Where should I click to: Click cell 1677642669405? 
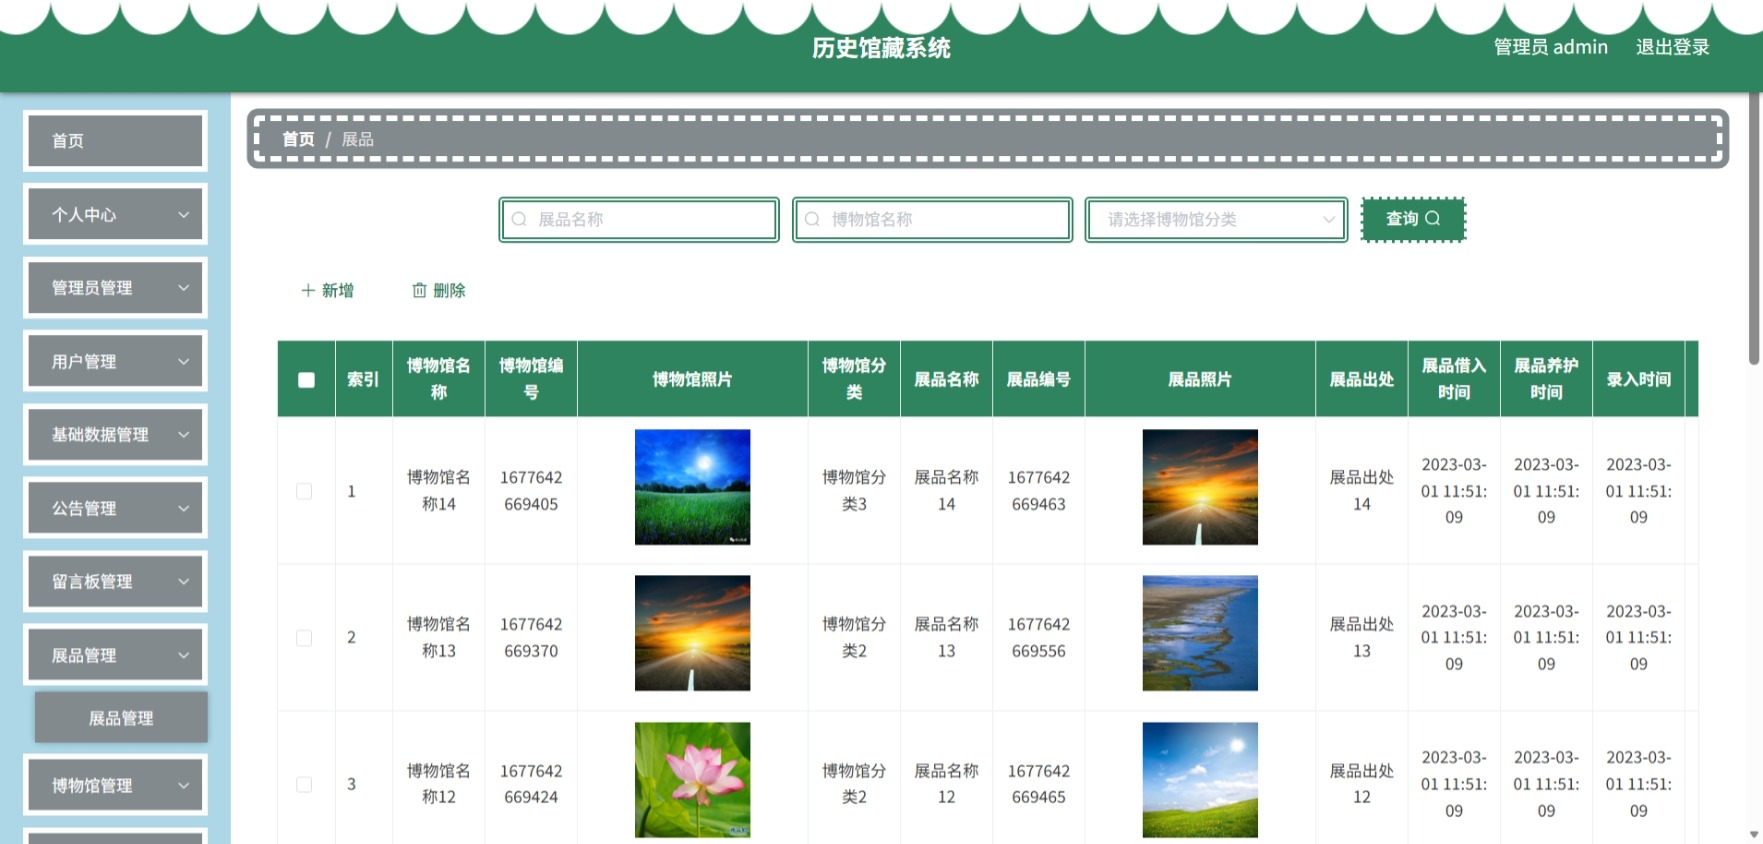[x=531, y=491]
